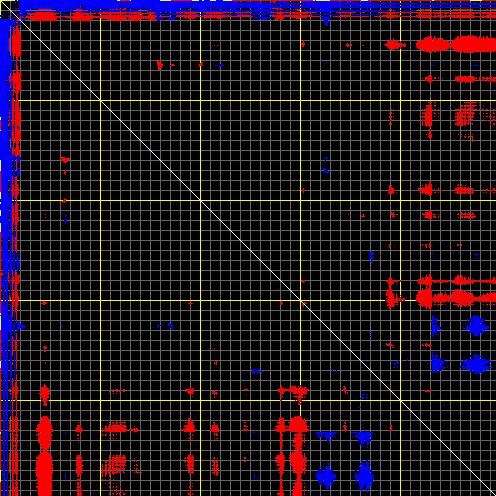Image resolution: width=496 pixels, height=496 pixels.
Task: Select the blue diamond cluster nearest right edge
Action: 477,326
